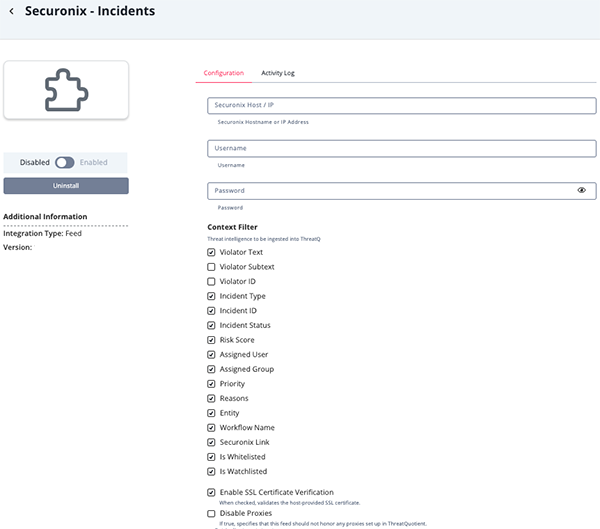Focus the Username input field
This screenshot has height=529, width=600.
[402, 148]
